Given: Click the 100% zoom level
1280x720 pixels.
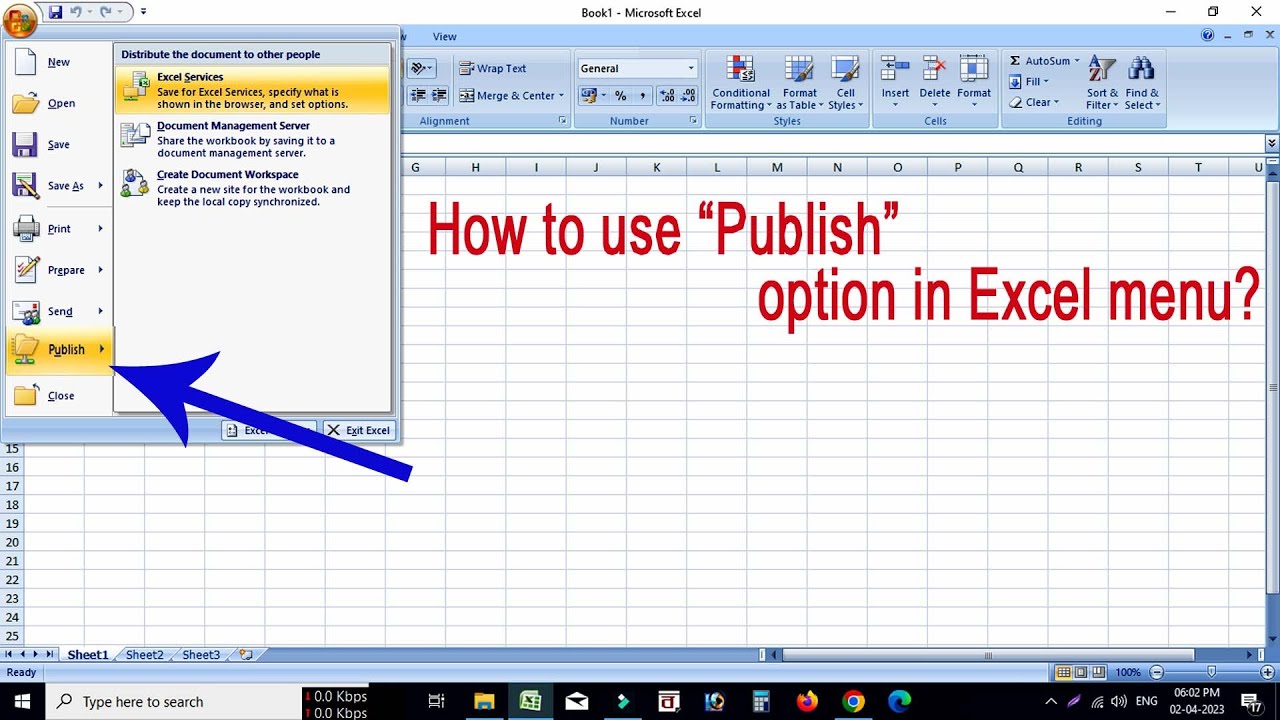Looking at the screenshot, I should [1128, 672].
